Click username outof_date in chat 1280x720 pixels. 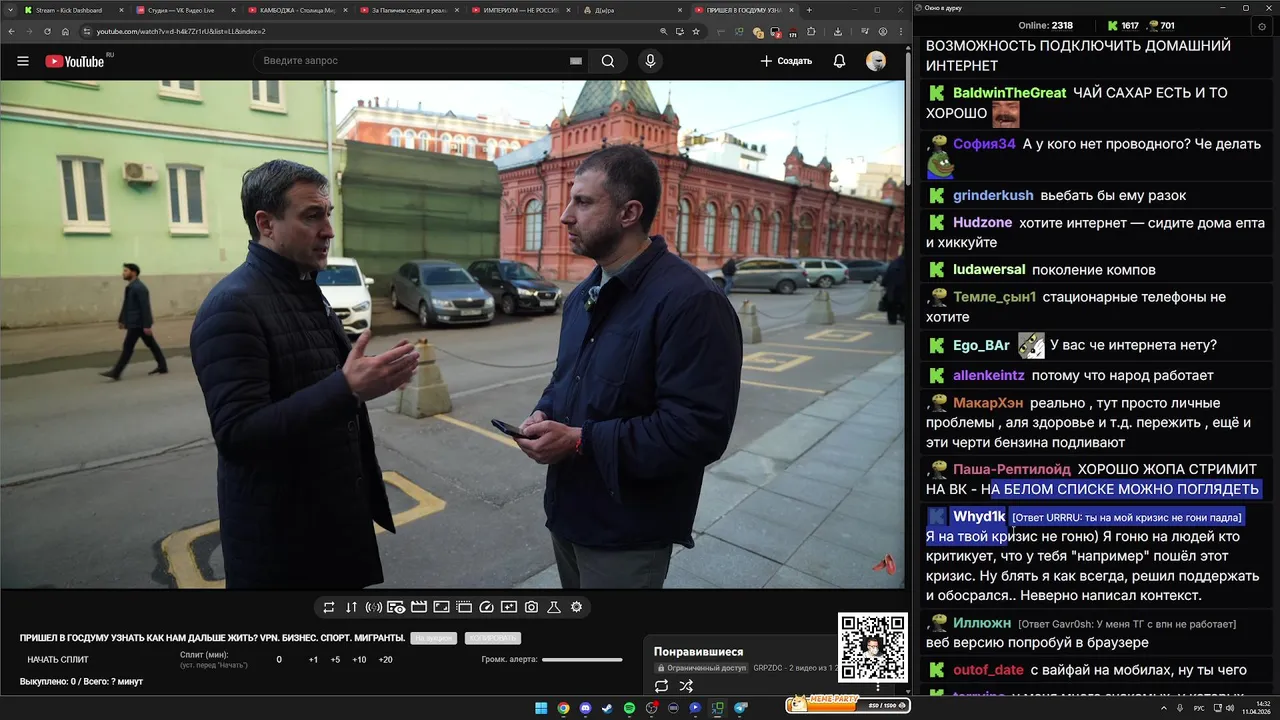click(988, 671)
